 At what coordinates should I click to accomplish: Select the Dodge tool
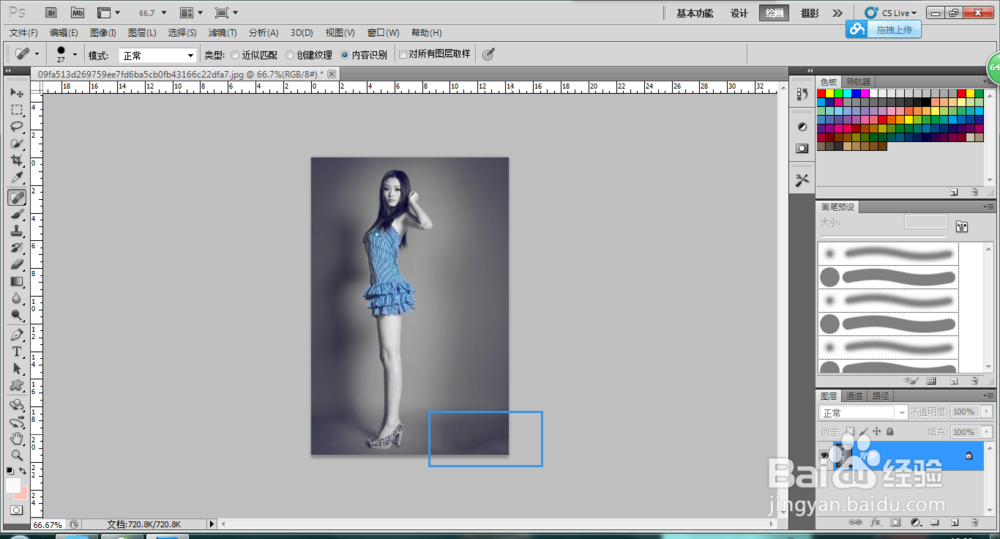click(x=17, y=314)
